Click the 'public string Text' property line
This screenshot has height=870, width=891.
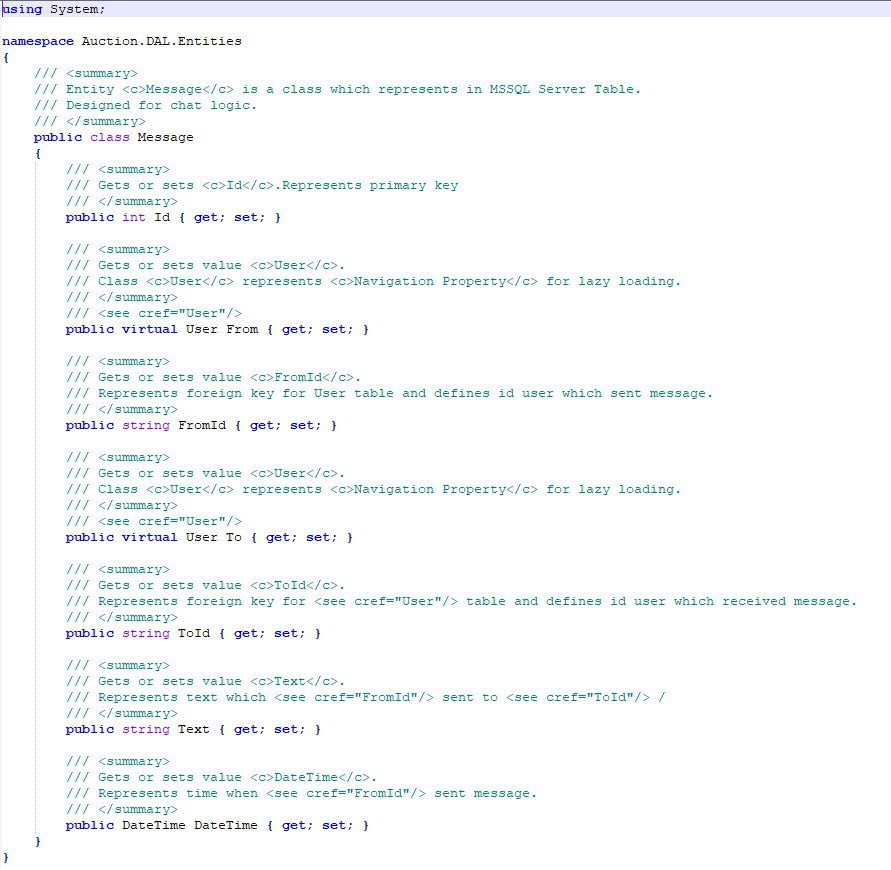(x=193, y=729)
